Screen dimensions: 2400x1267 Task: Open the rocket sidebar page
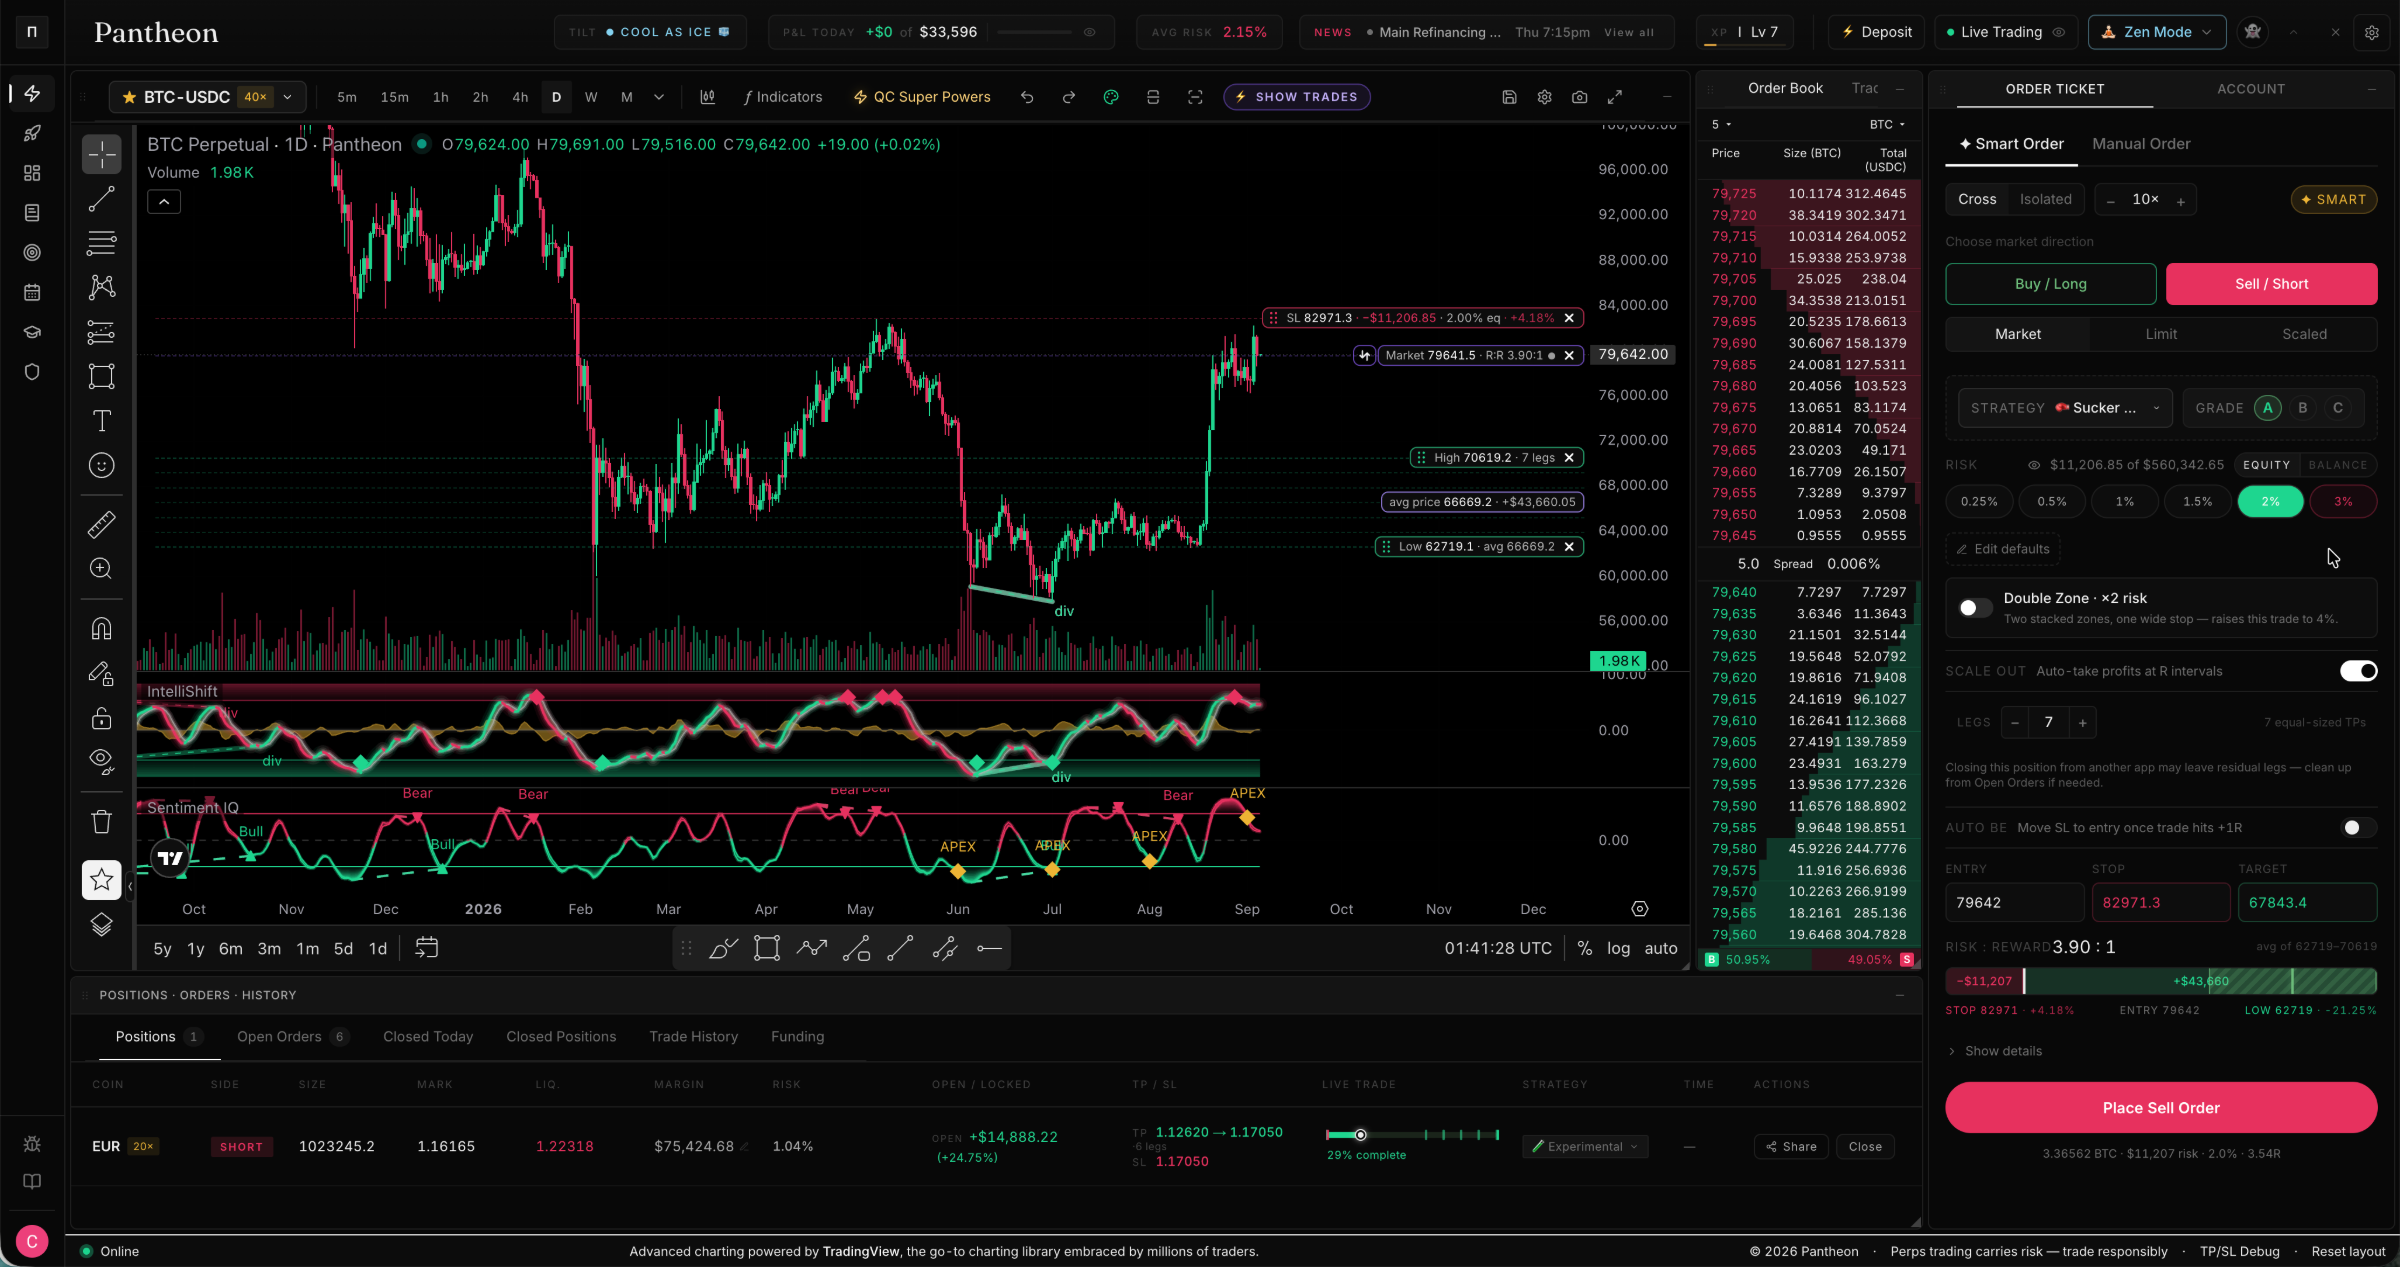coord(32,133)
